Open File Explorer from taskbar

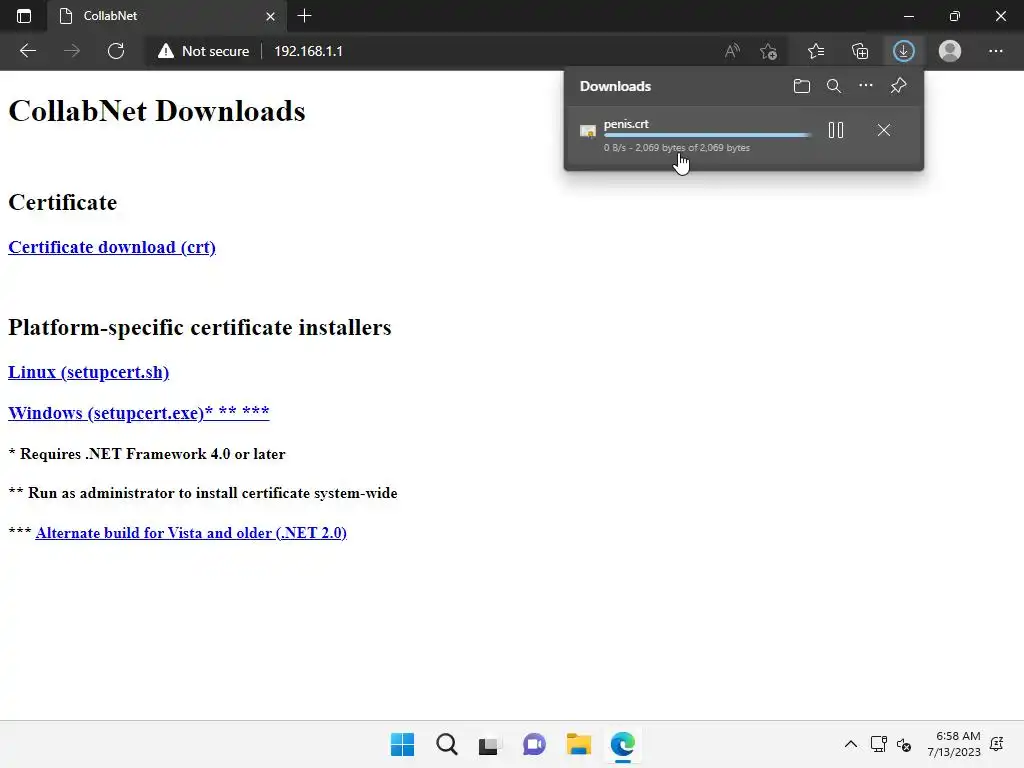pyautogui.click(x=579, y=744)
